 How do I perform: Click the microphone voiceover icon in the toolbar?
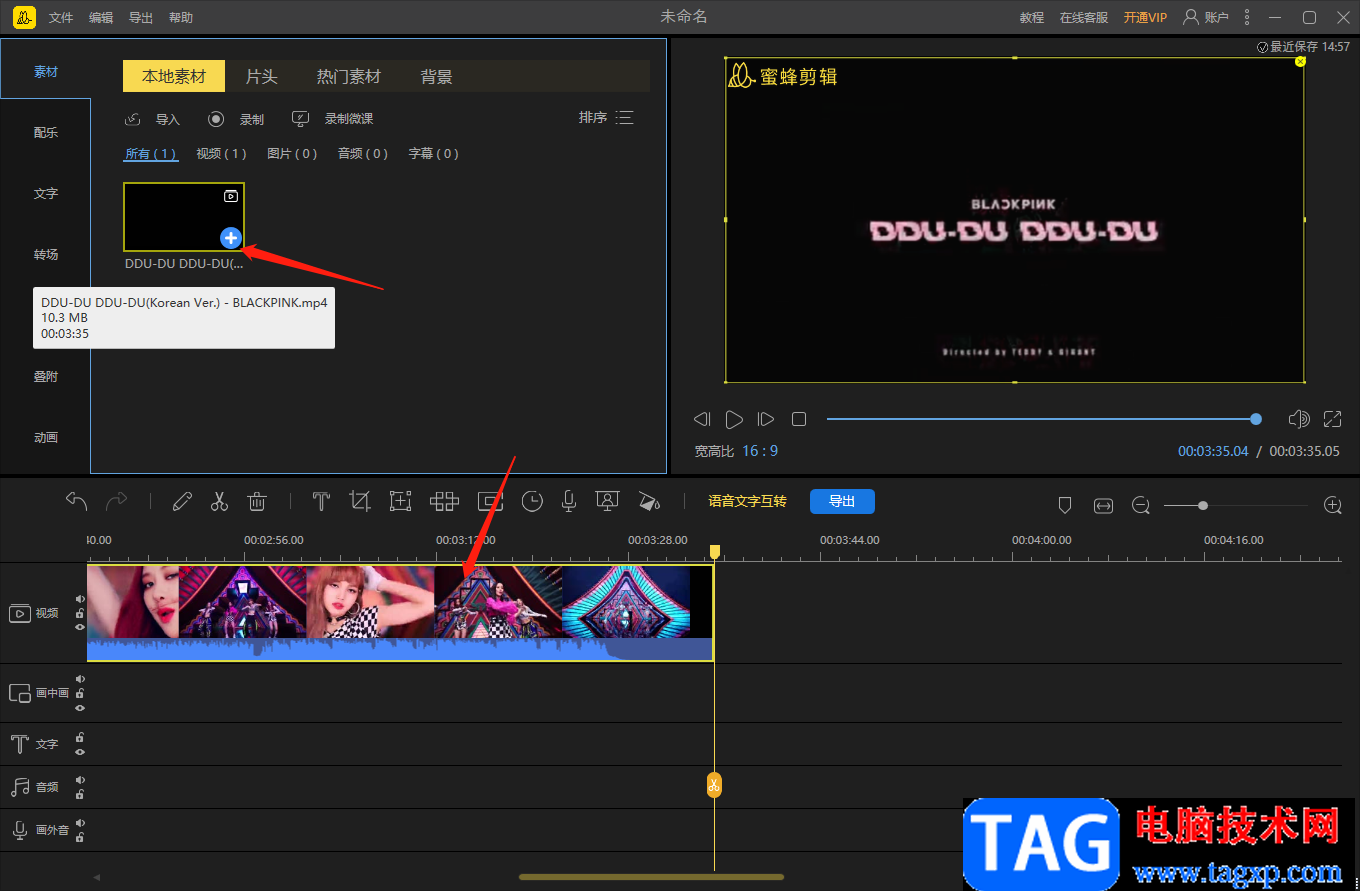(x=569, y=501)
